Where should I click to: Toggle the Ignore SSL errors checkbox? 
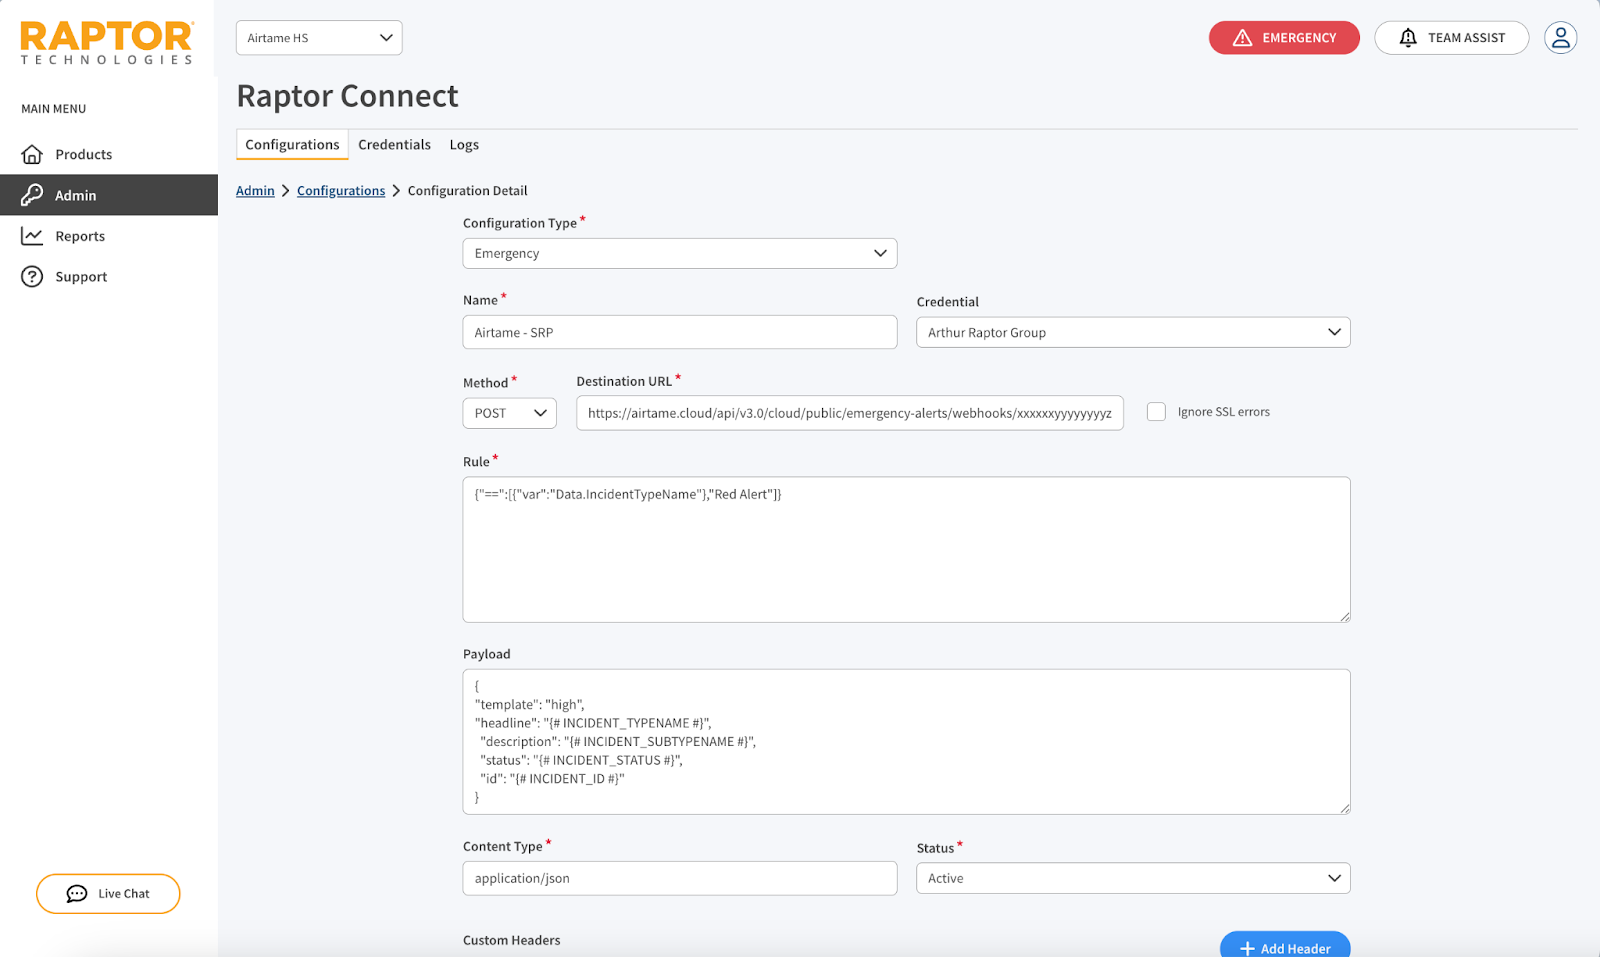tap(1156, 412)
